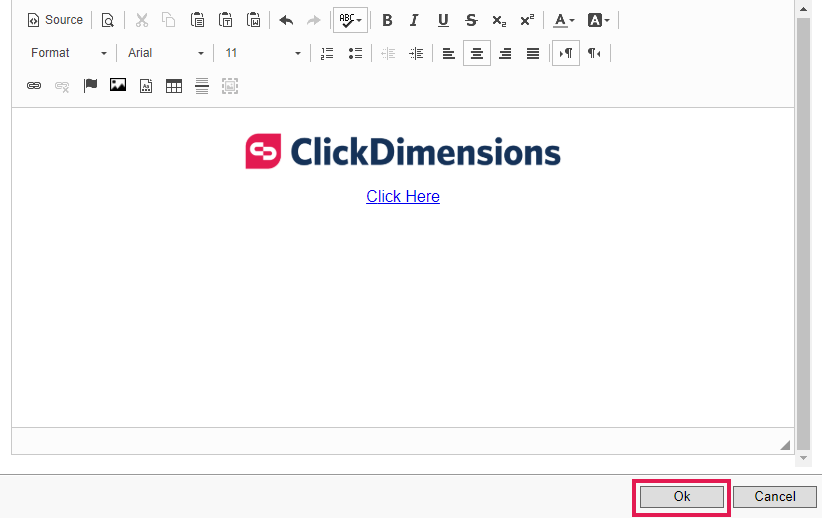Screen dimensions: 822x518
Task: Click the scrollbar down arrow
Action: (x=803, y=458)
